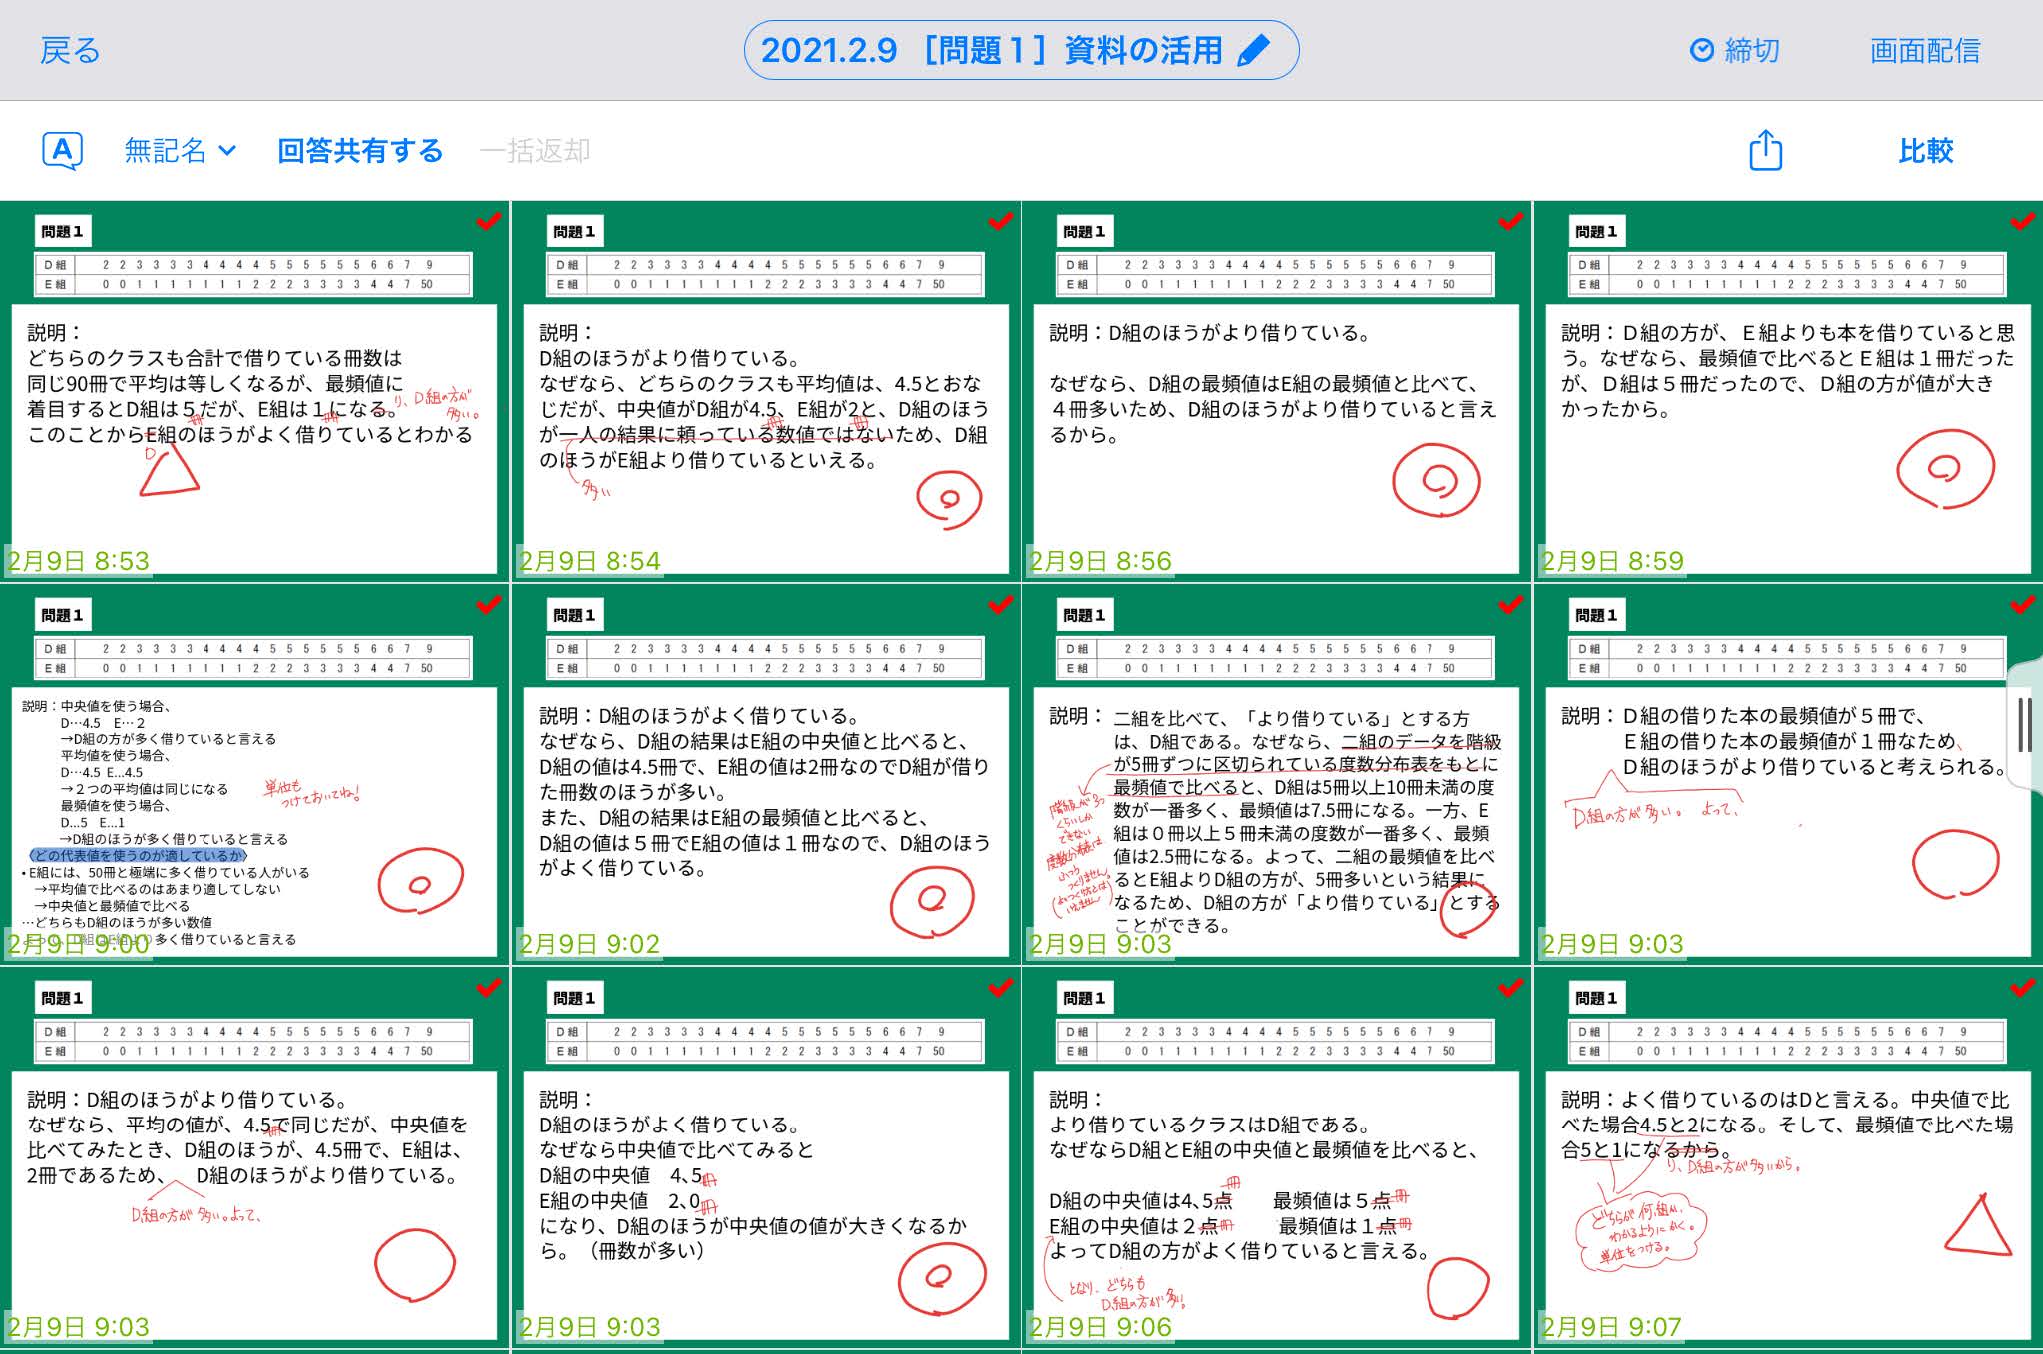Screen dimensions: 2043x1354
Task: Click 一括返却 option
Action: click(x=535, y=151)
